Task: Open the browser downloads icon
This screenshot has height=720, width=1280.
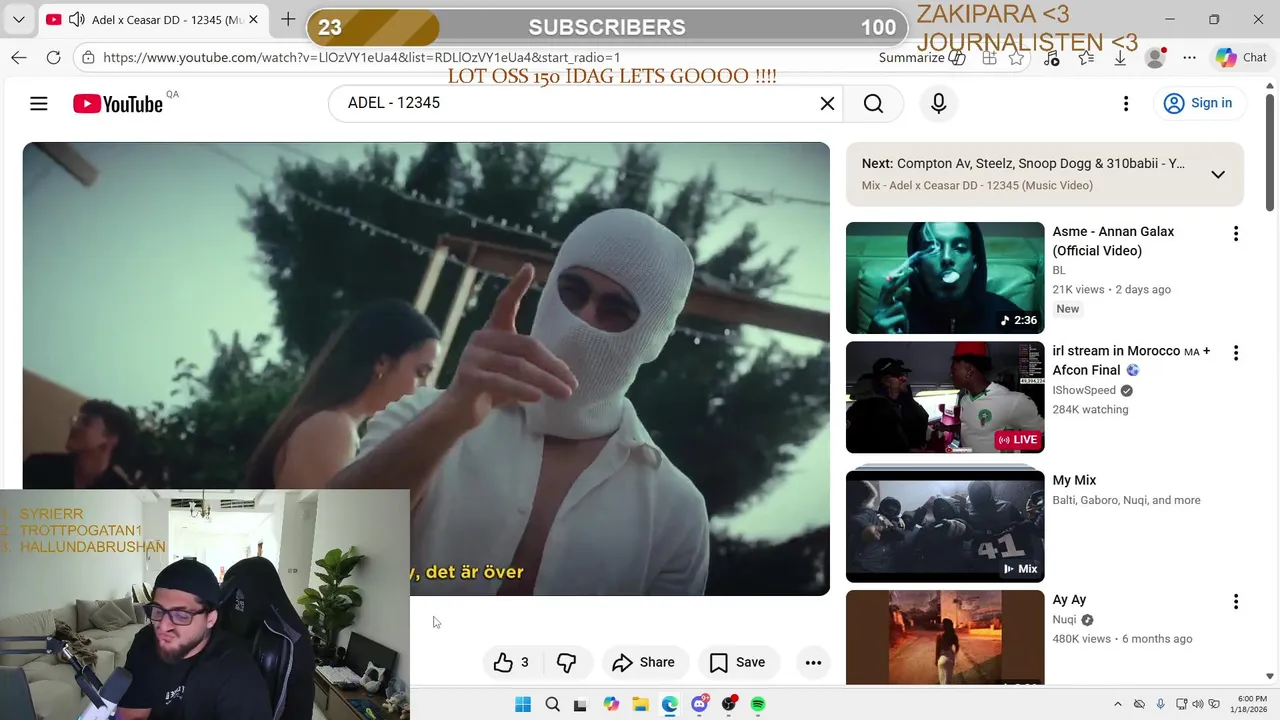Action: tap(1120, 58)
